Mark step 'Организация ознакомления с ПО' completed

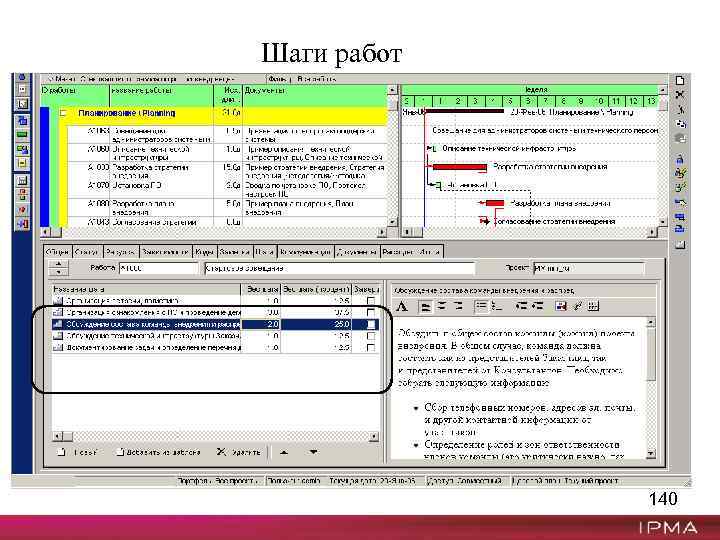point(370,312)
